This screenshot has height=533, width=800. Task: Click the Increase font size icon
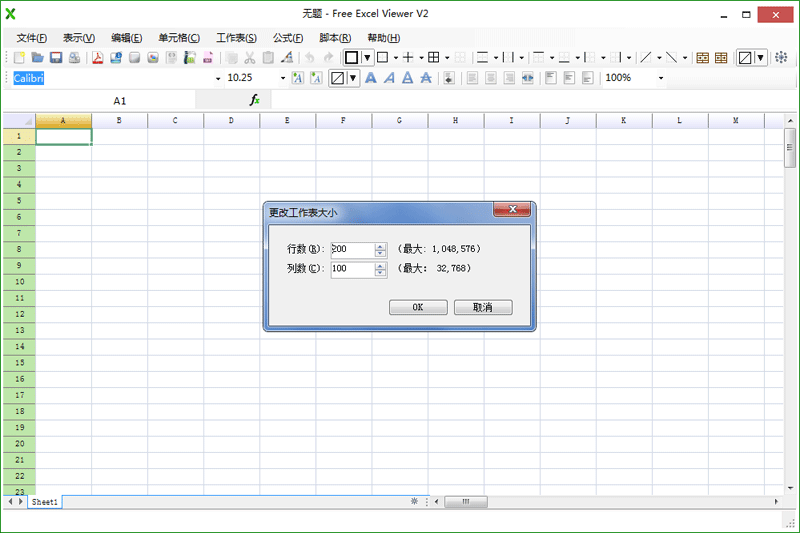(297, 78)
